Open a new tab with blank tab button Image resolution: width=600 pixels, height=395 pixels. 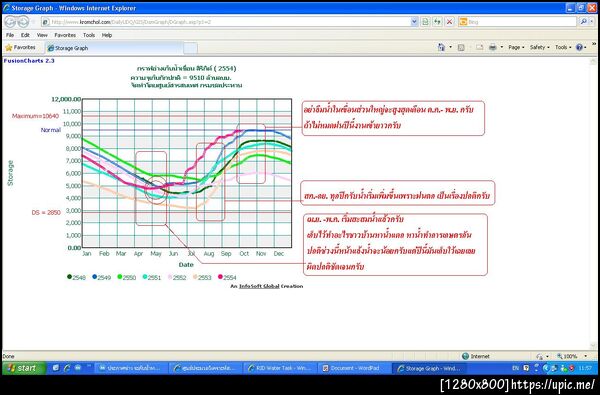click(x=191, y=48)
